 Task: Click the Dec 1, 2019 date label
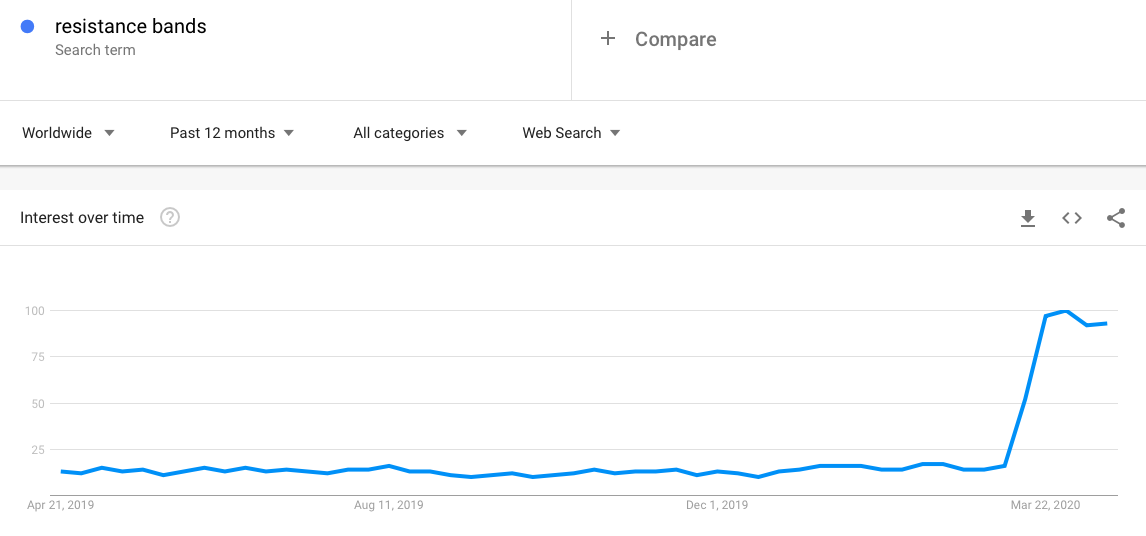pos(717,506)
